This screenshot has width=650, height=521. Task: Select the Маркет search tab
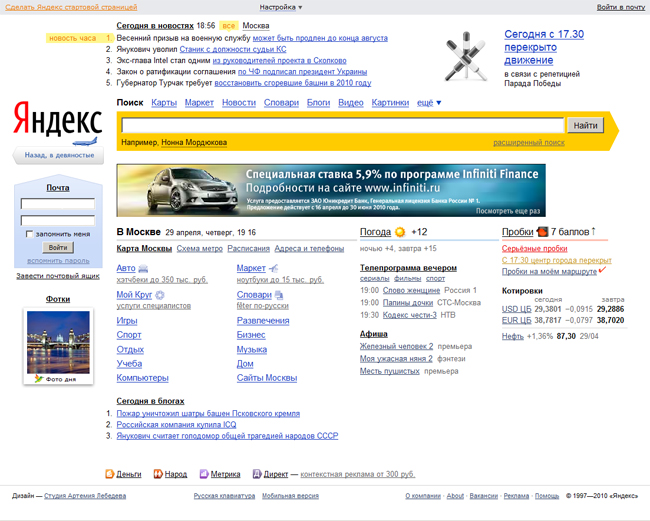click(x=199, y=102)
